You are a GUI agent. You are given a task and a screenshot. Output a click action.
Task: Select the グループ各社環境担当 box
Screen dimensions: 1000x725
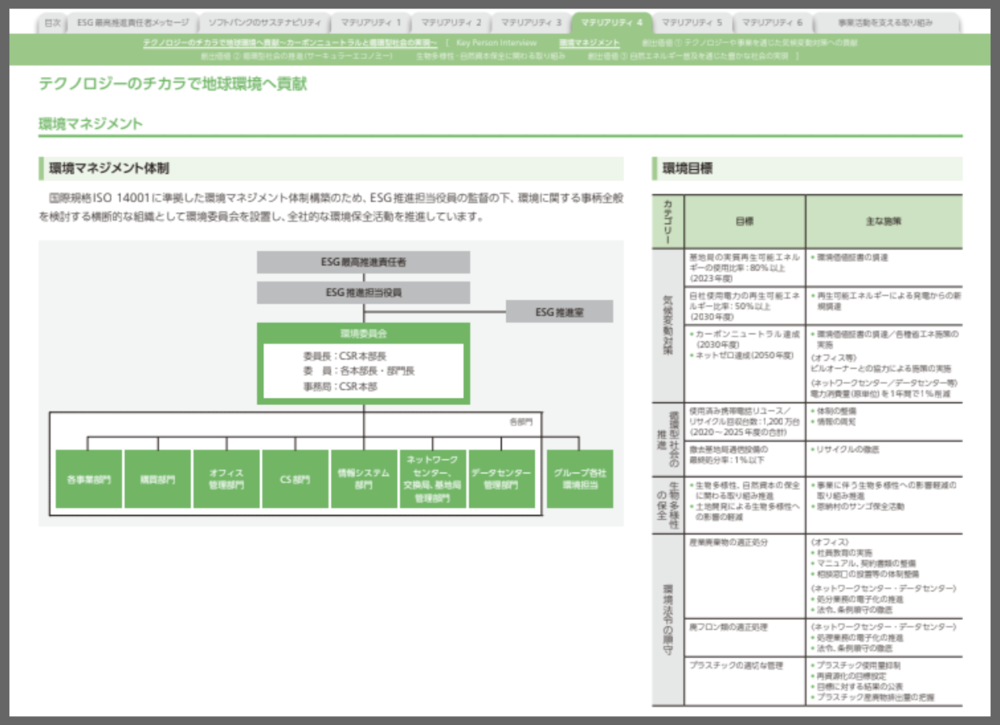point(580,479)
